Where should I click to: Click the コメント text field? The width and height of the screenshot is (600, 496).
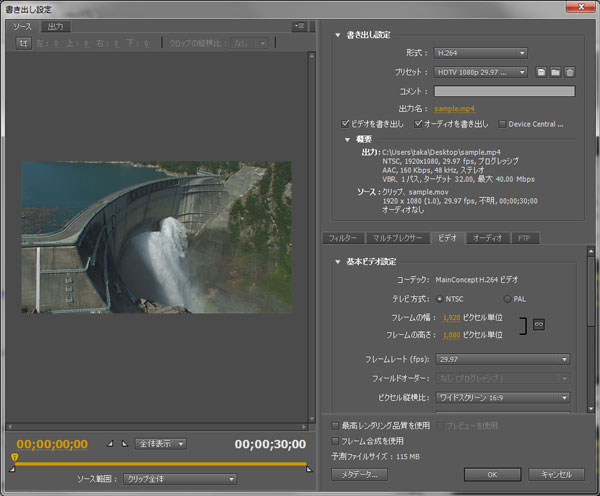pos(504,91)
